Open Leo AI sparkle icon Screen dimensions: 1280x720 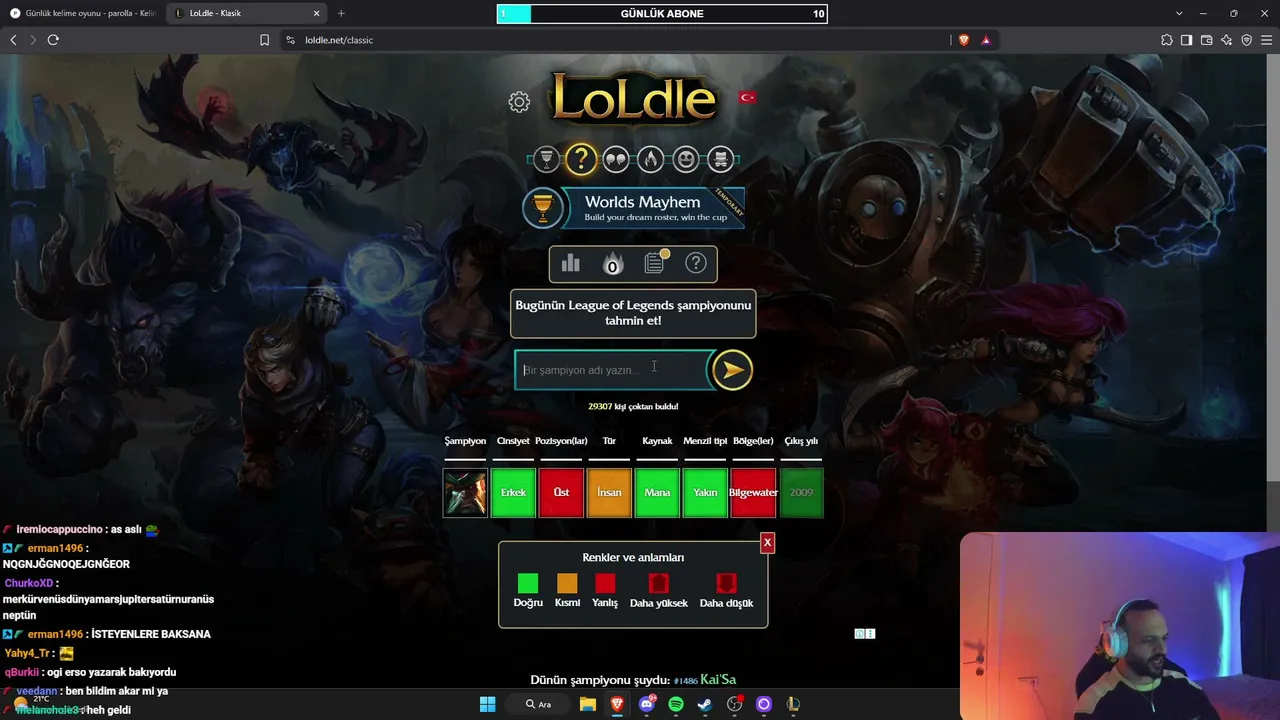pyautogui.click(x=1226, y=40)
